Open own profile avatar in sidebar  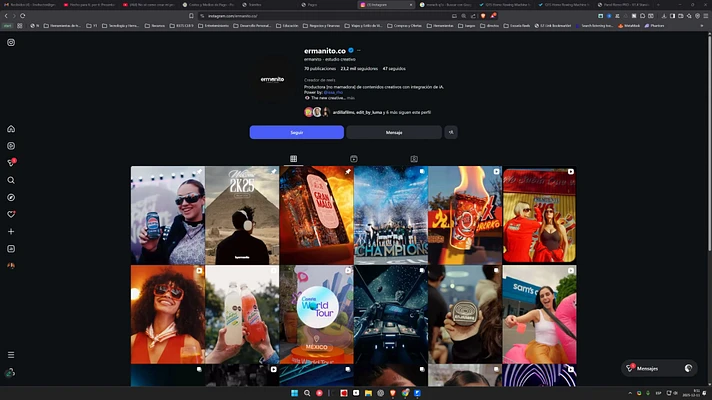(x=11, y=266)
